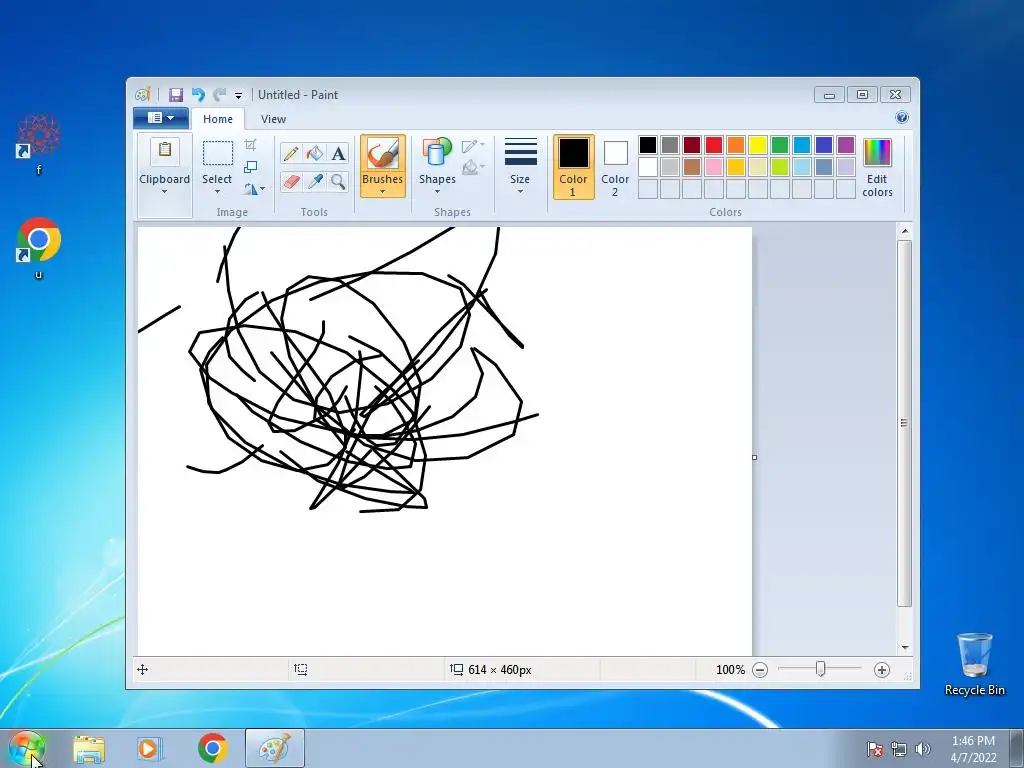Select the Chrome desktop shortcut labeled u

point(39,247)
